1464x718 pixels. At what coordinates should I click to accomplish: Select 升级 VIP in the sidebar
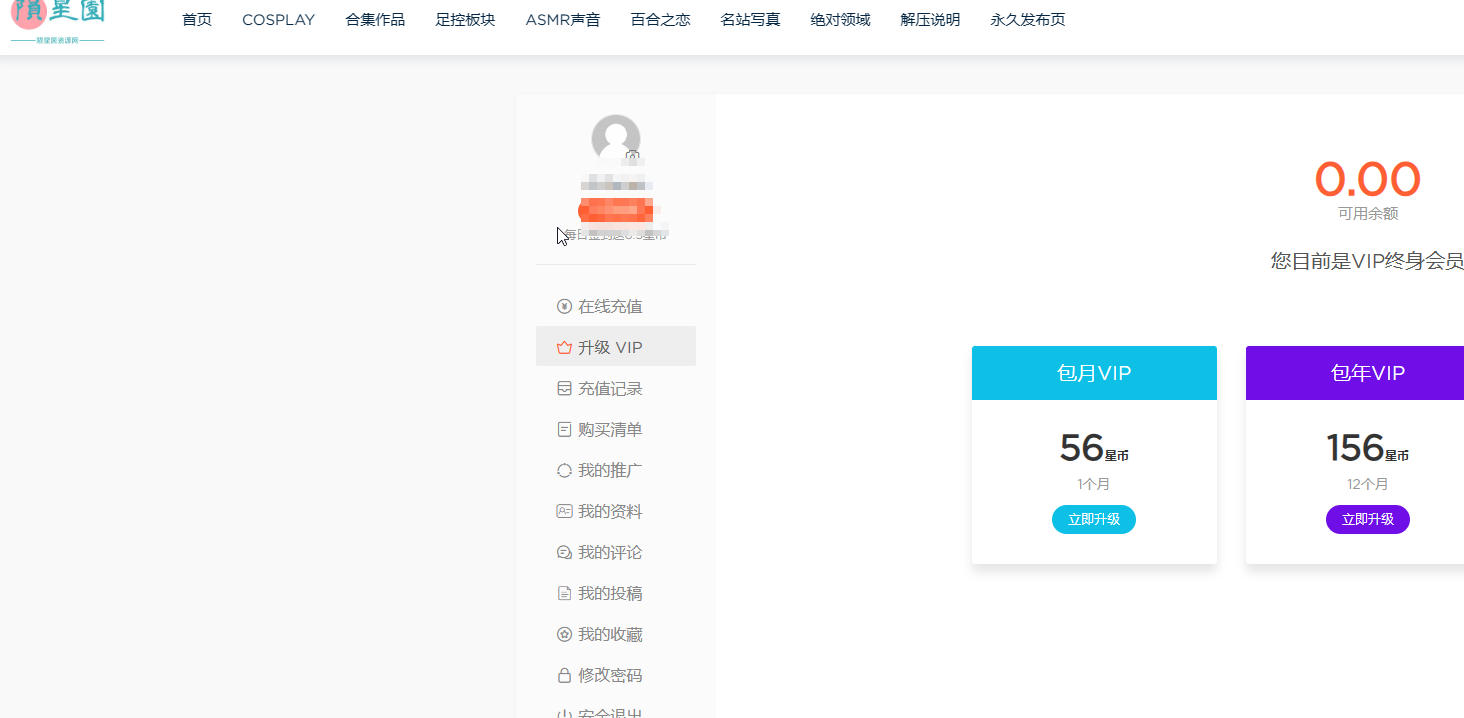tap(616, 347)
